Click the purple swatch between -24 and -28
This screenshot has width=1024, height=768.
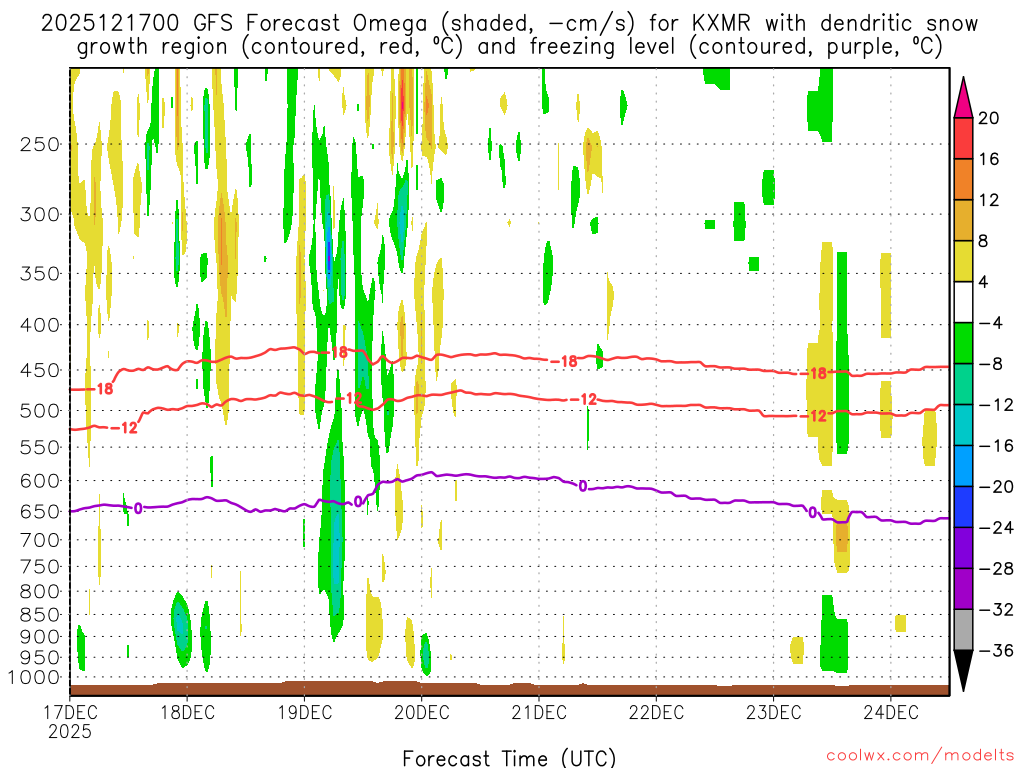(x=963, y=548)
